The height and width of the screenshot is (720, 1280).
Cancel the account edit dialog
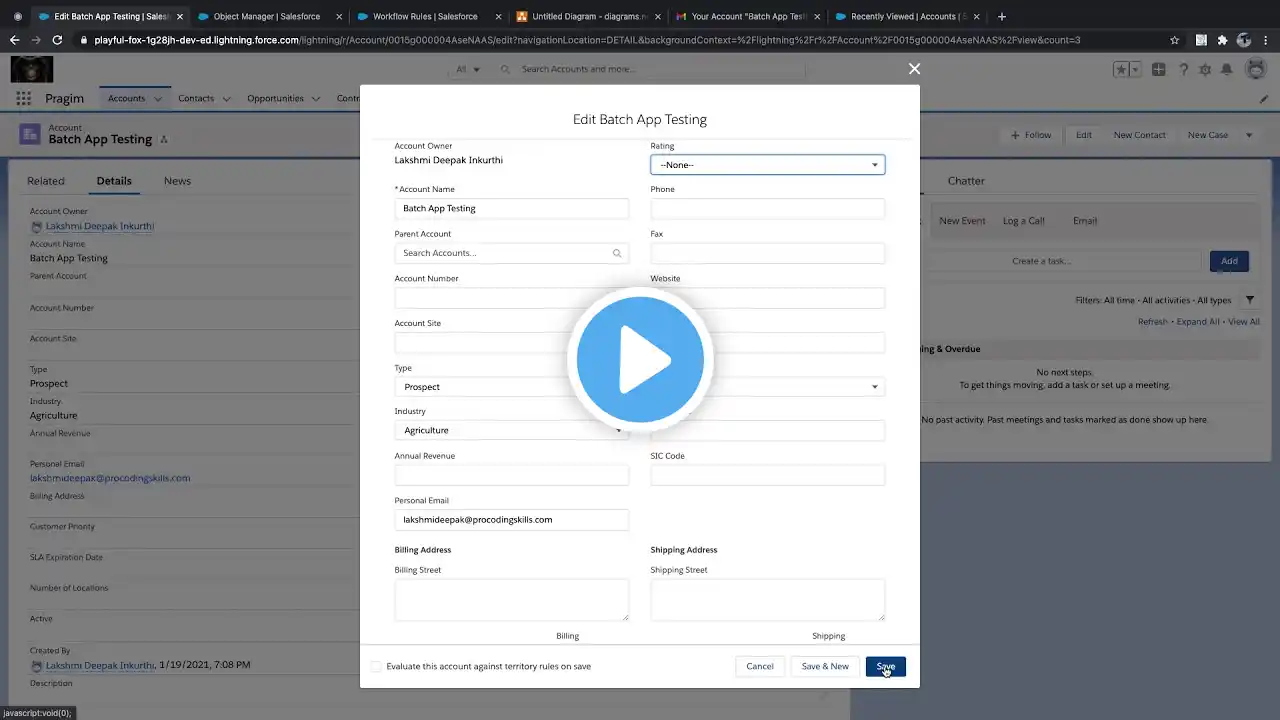(760, 666)
